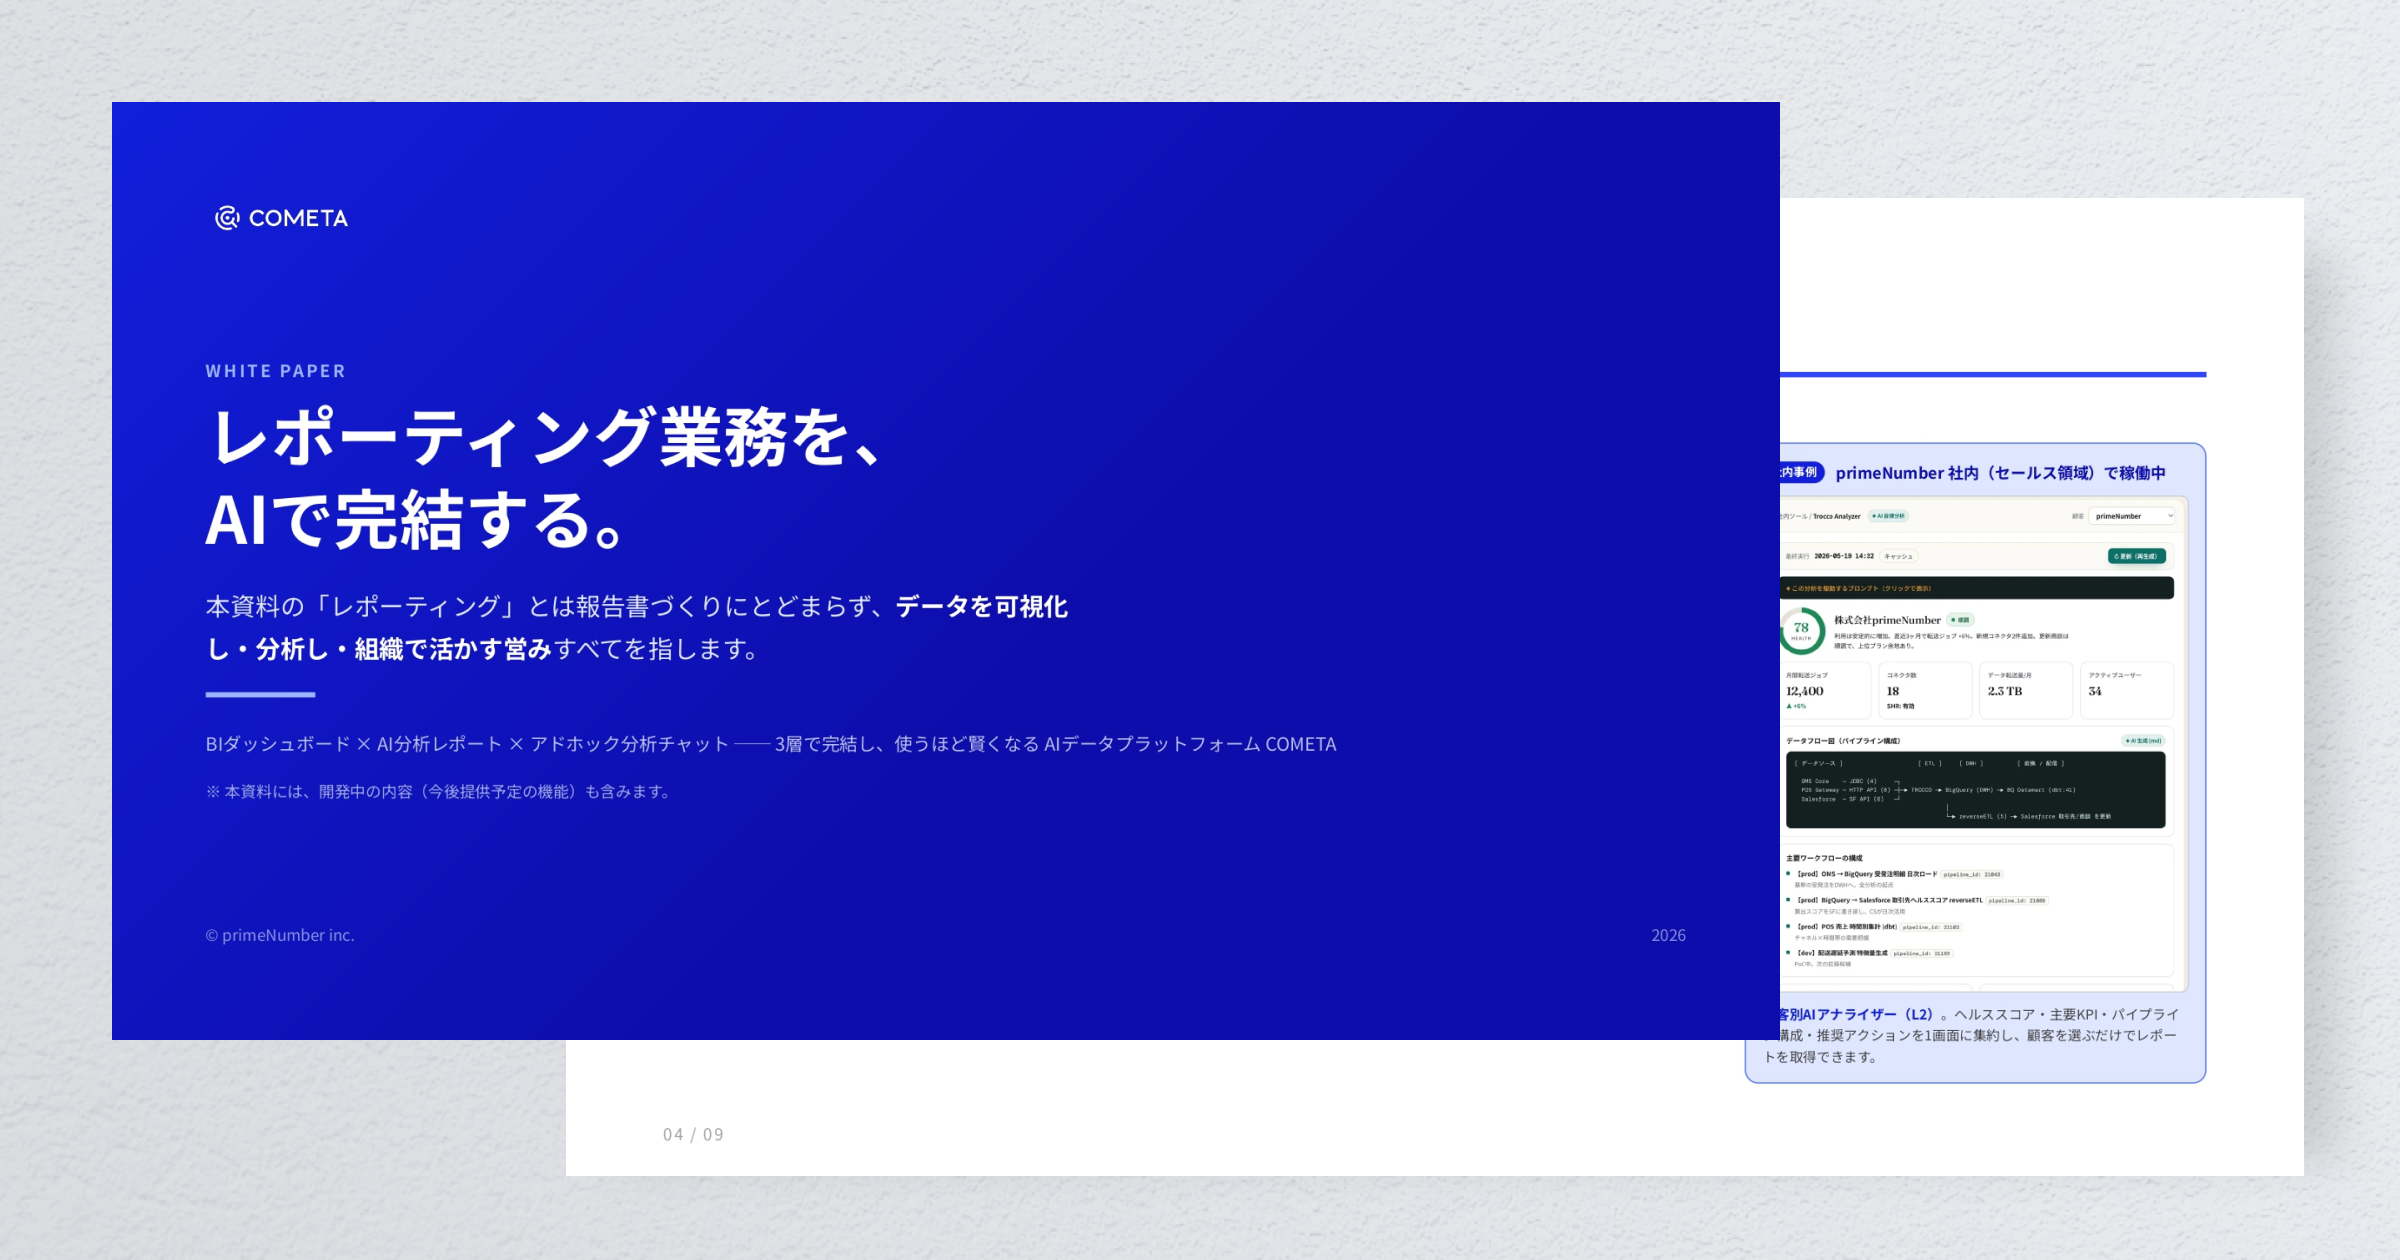Click the キャッシュ cache badge

[1898, 556]
